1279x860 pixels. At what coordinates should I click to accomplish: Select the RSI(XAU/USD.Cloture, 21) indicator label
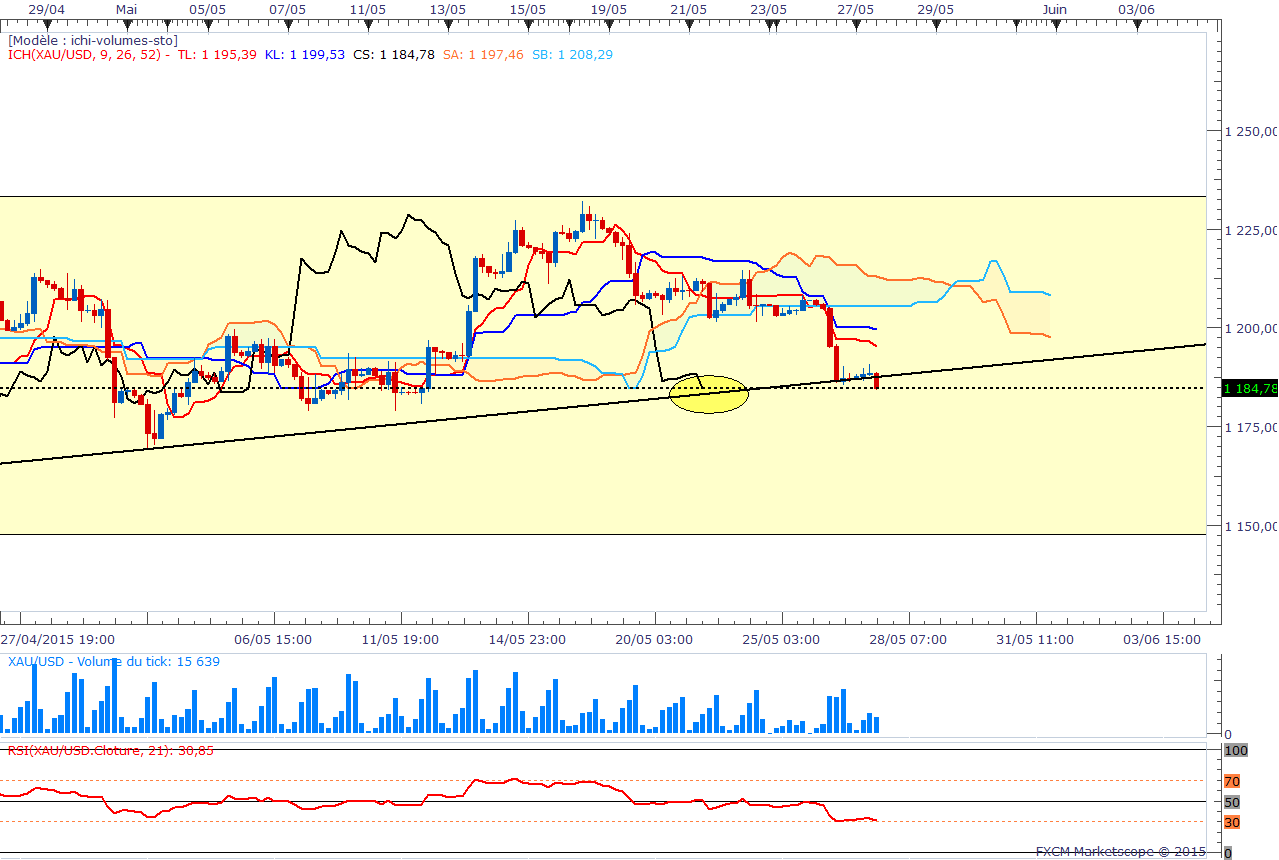point(111,750)
